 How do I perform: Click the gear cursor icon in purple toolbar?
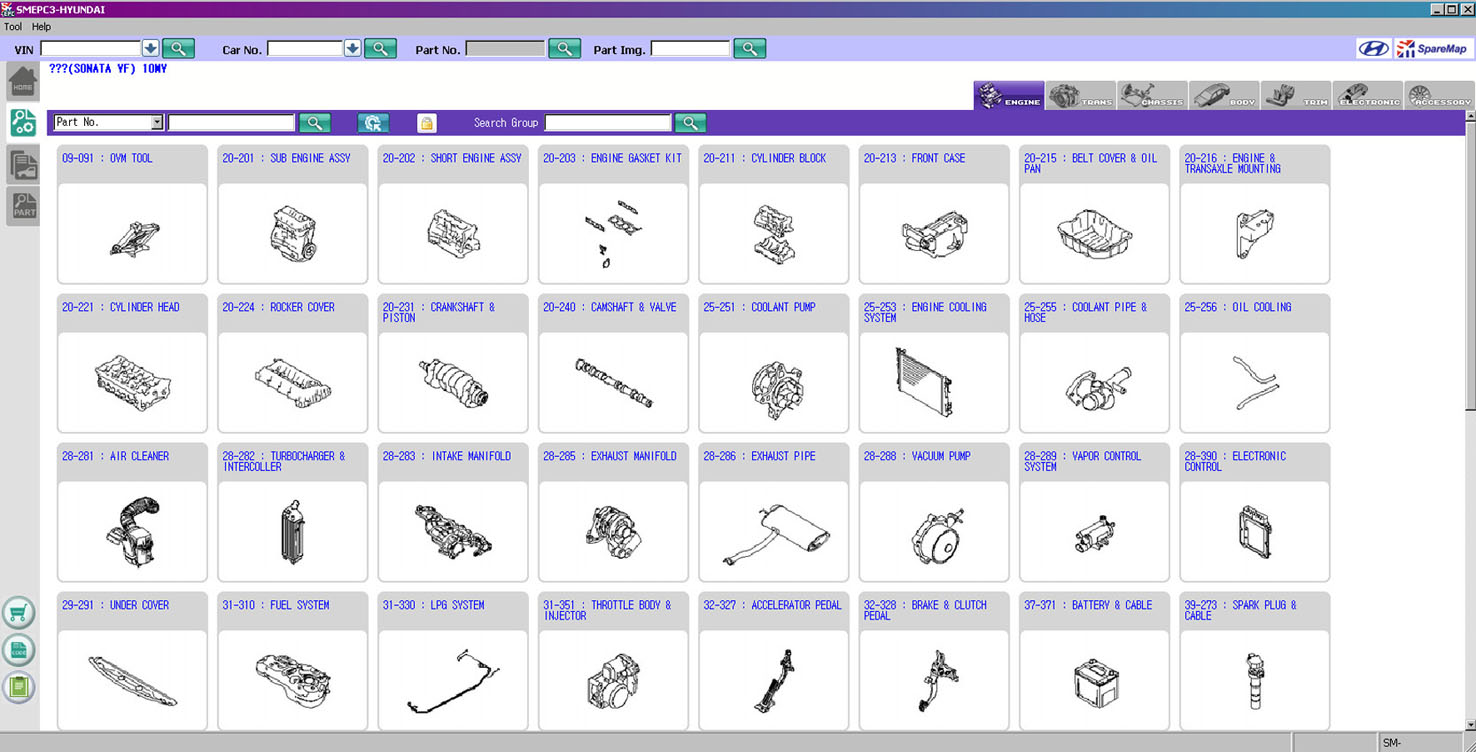coord(373,123)
